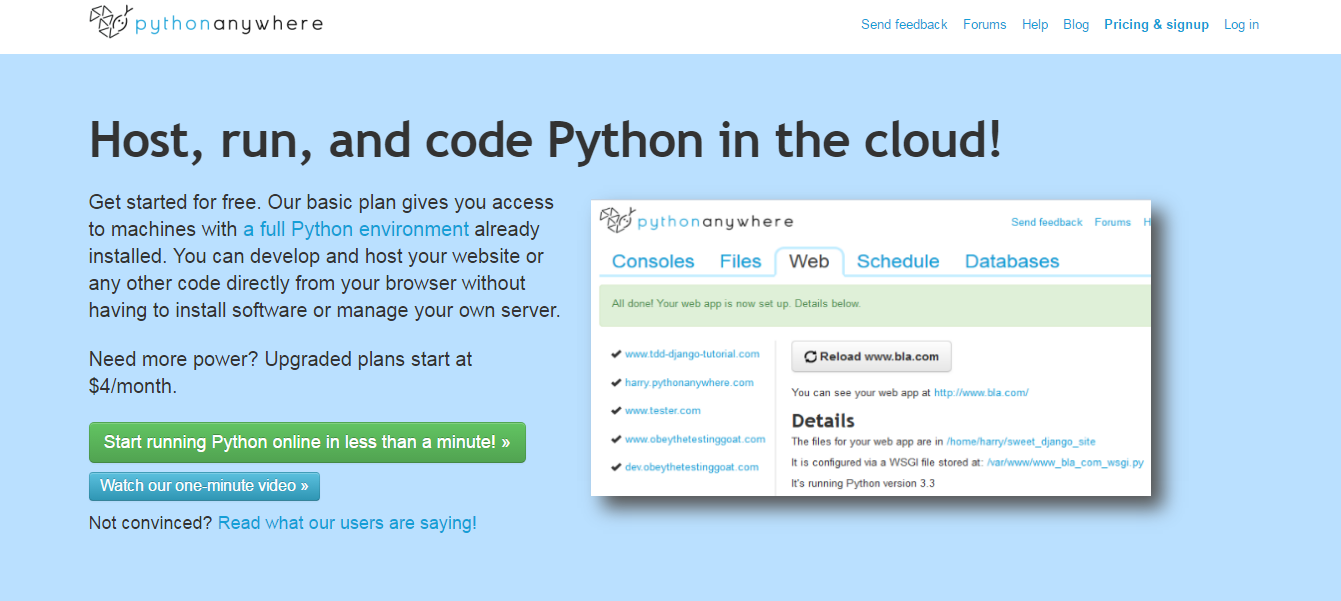Click Forums inside the embedded screenshot
The height and width of the screenshot is (601, 1341).
1113,222
